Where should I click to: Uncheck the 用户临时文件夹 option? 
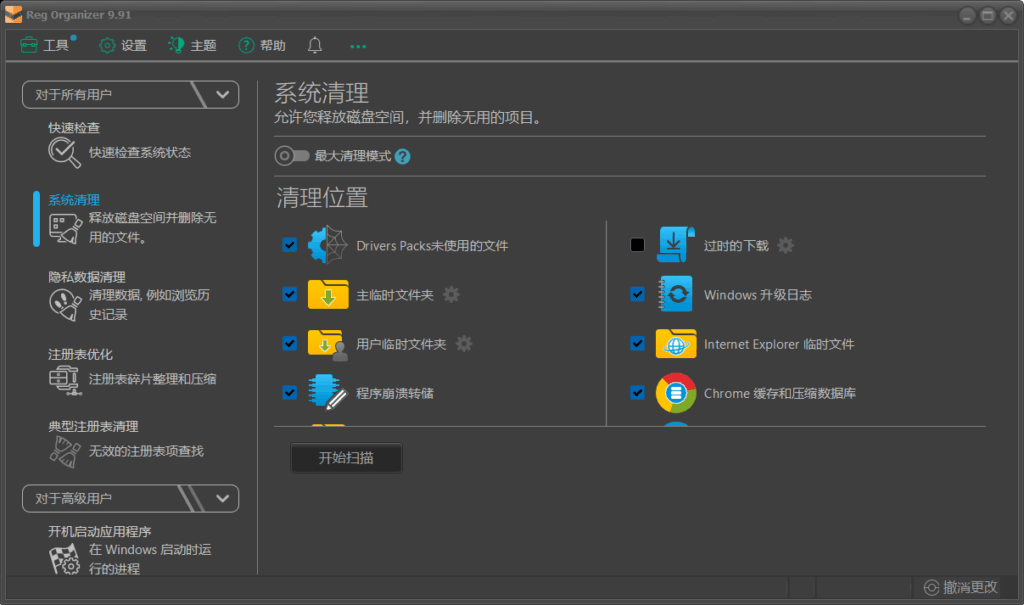pyautogui.click(x=289, y=344)
